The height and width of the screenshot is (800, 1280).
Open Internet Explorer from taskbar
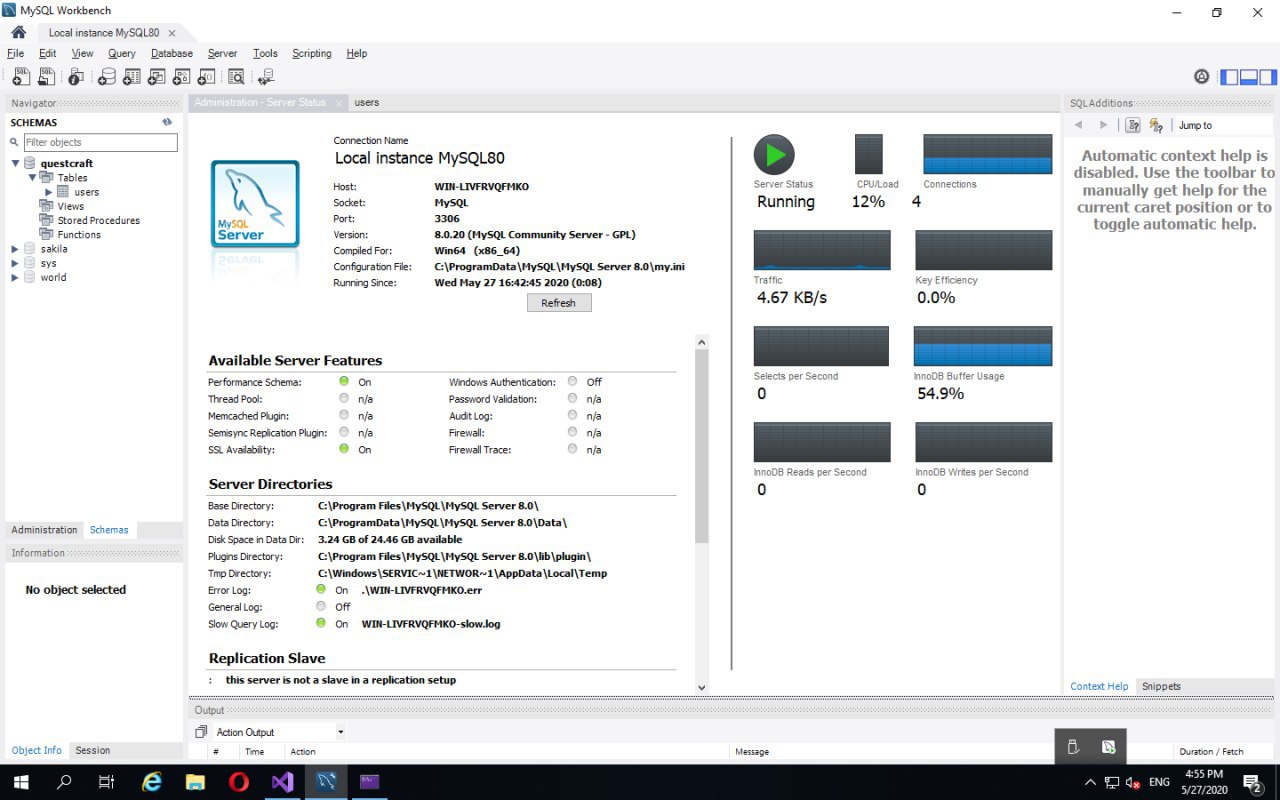point(152,781)
